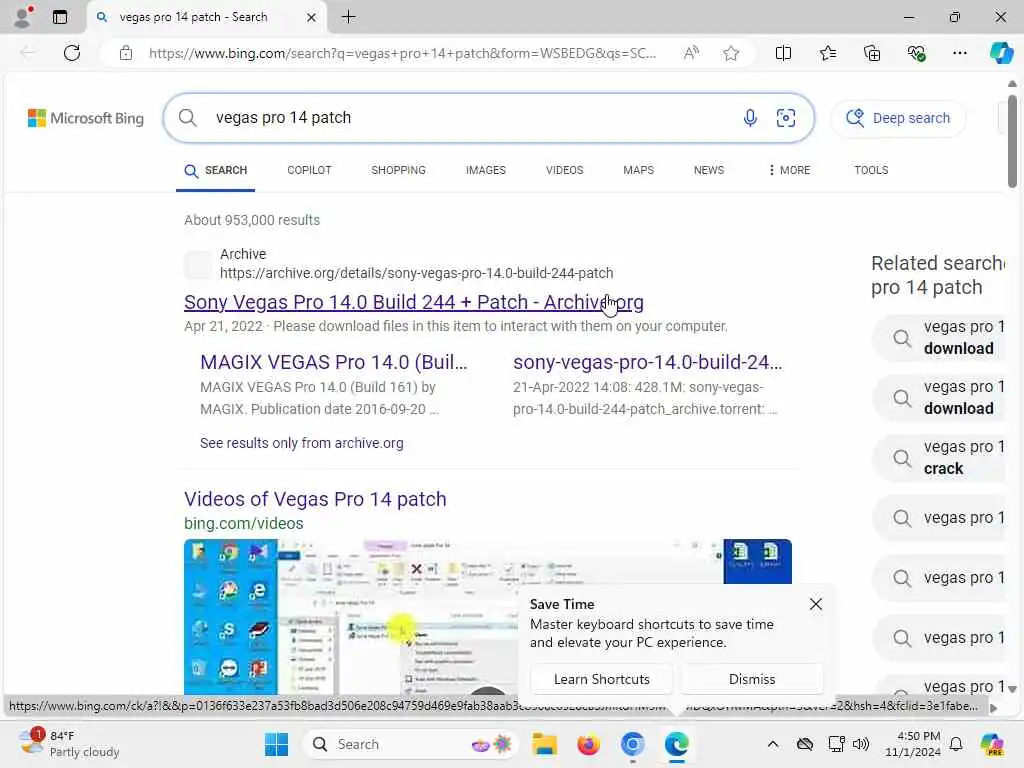Open MAGIX VEGAS Pro 14.0 sublink

334,362
